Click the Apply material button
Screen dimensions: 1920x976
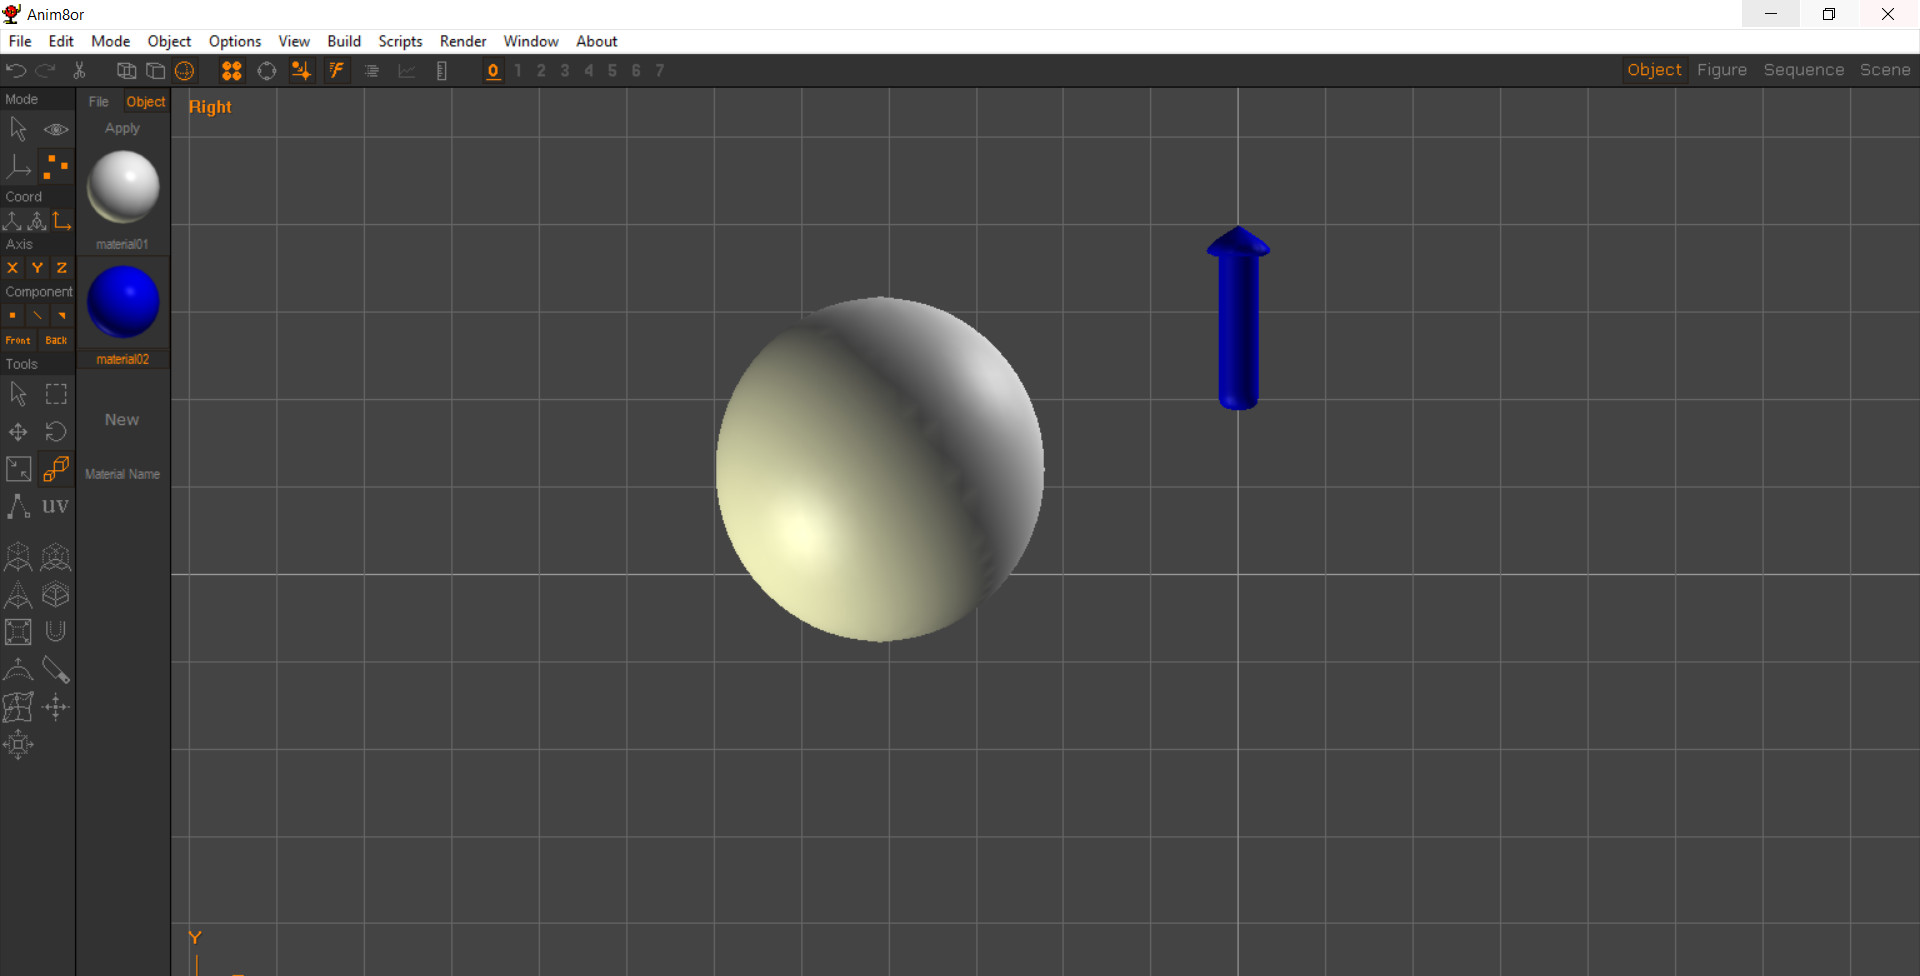(x=122, y=128)
